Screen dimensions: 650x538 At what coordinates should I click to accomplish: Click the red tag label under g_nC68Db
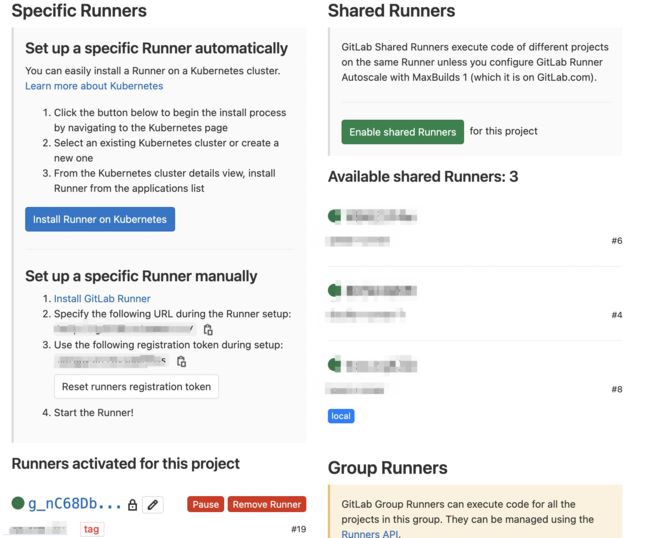pos(92,529)
